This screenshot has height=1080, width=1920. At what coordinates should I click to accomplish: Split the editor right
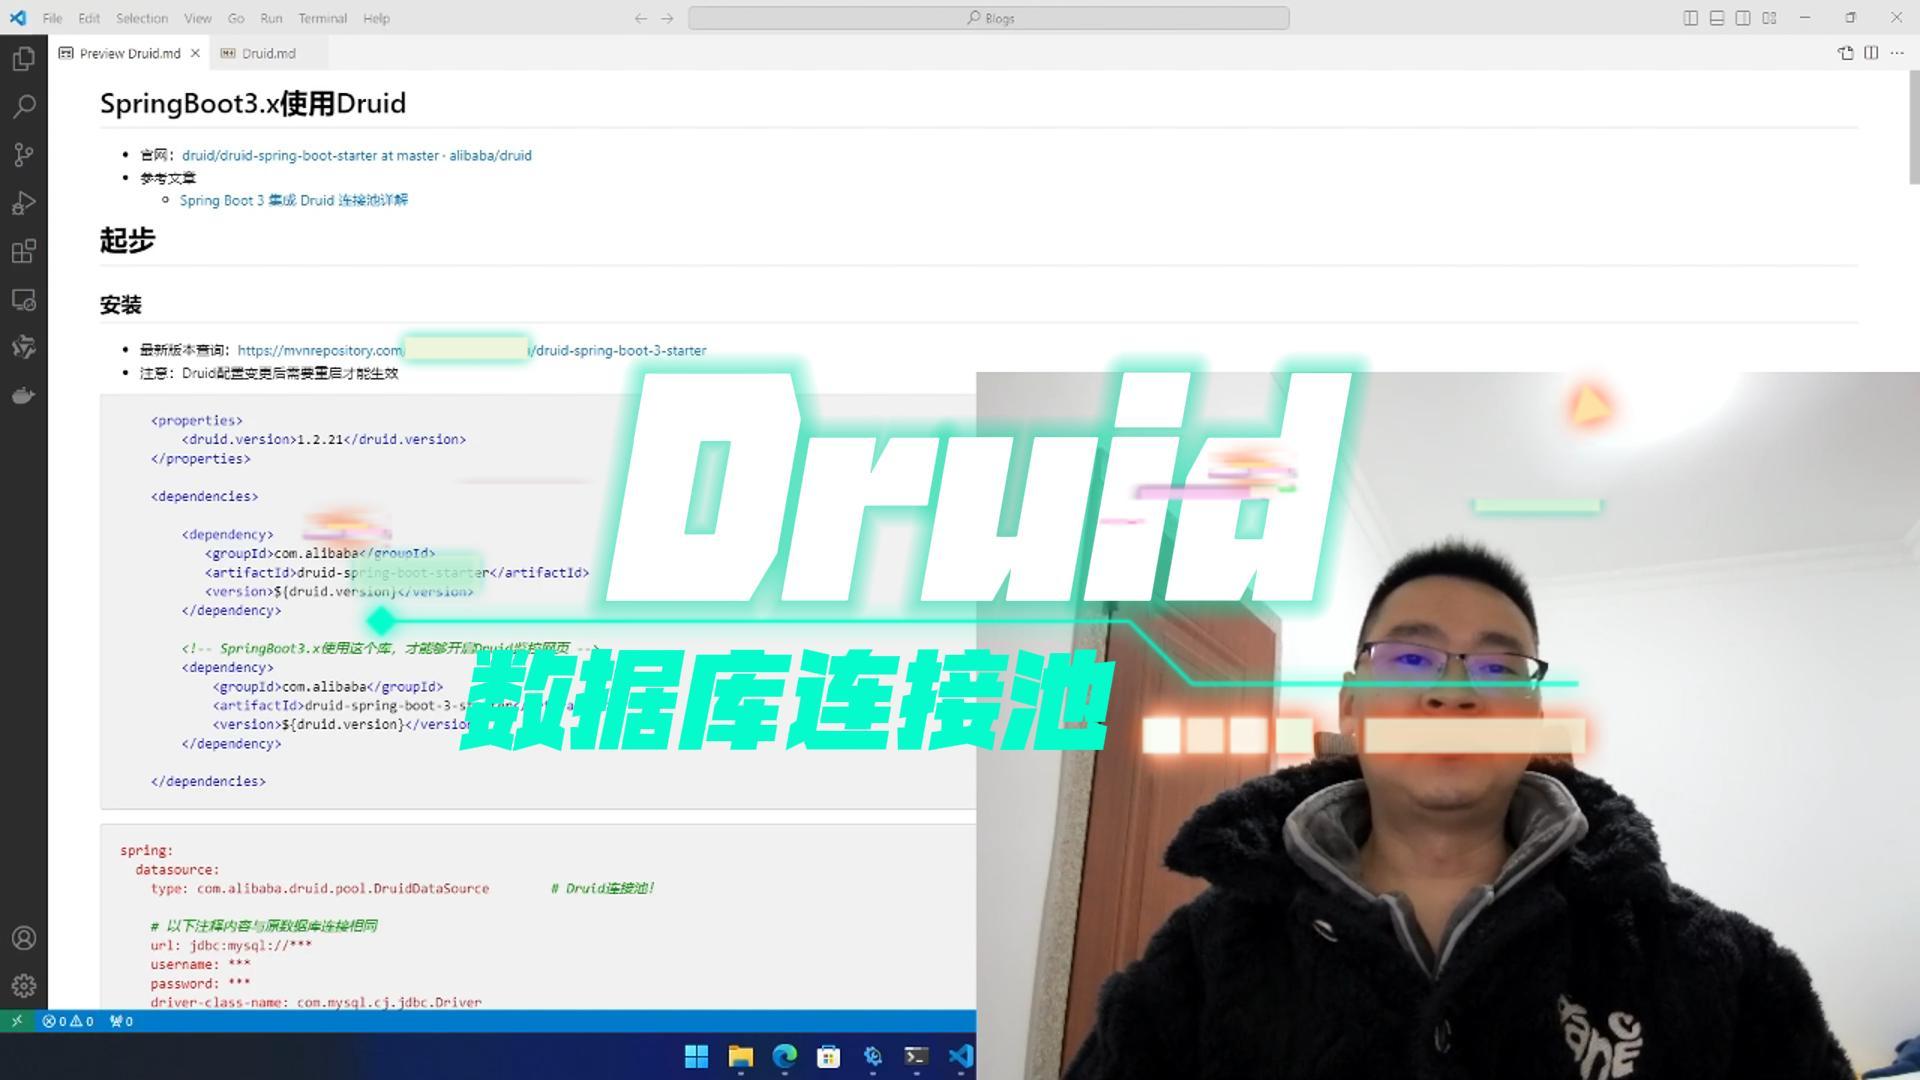1871,53
